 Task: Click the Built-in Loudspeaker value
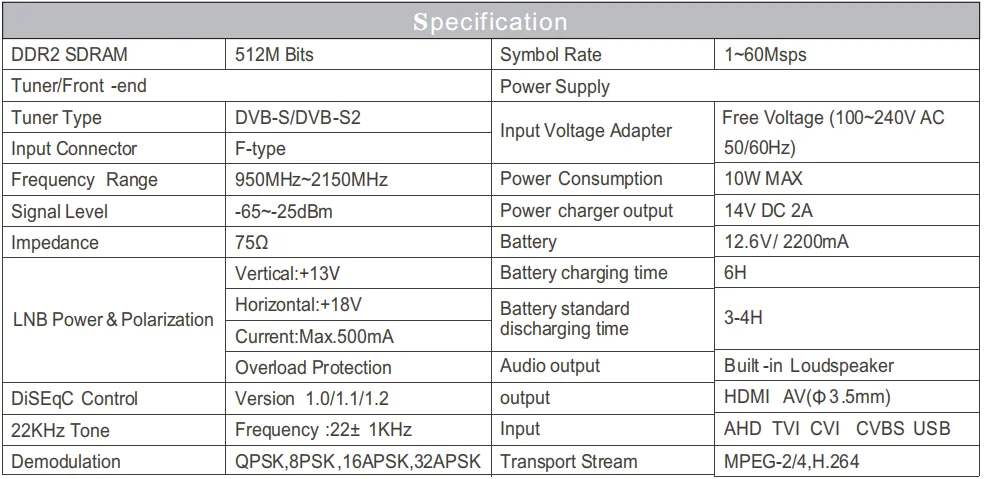(808, 366)
